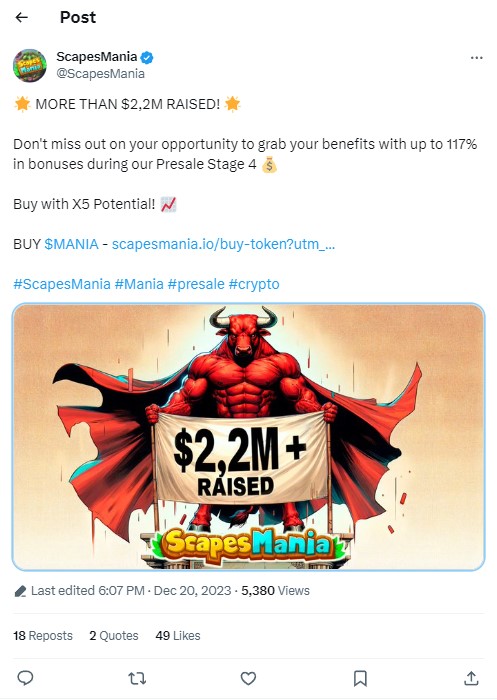Open the $MANIA cashtag link
This screenshot has height=700, width=497.
[x=71, y=244]
